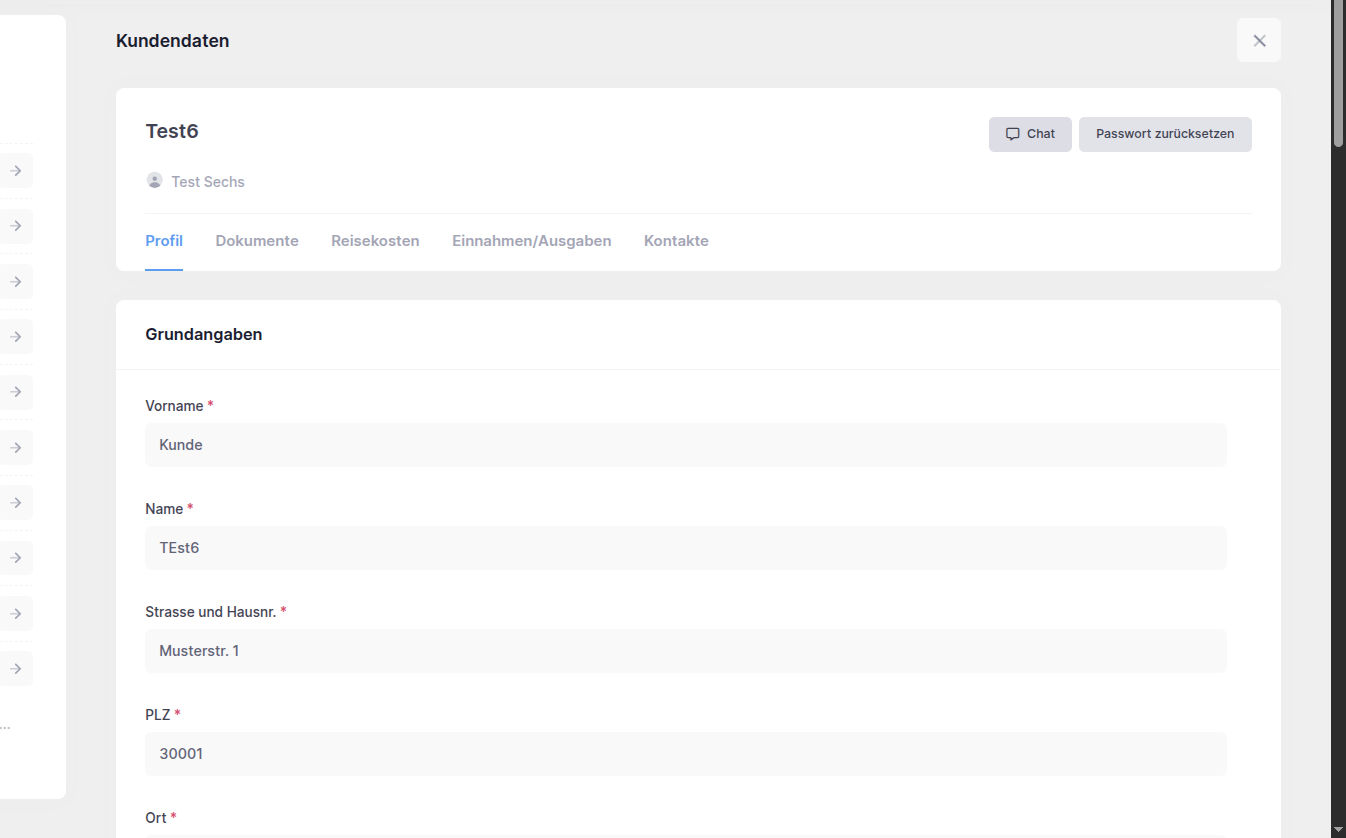Select the Einnahmen/Ausgaben tab
This screenshot has height=838, width=1346.
tap(532, 240)
